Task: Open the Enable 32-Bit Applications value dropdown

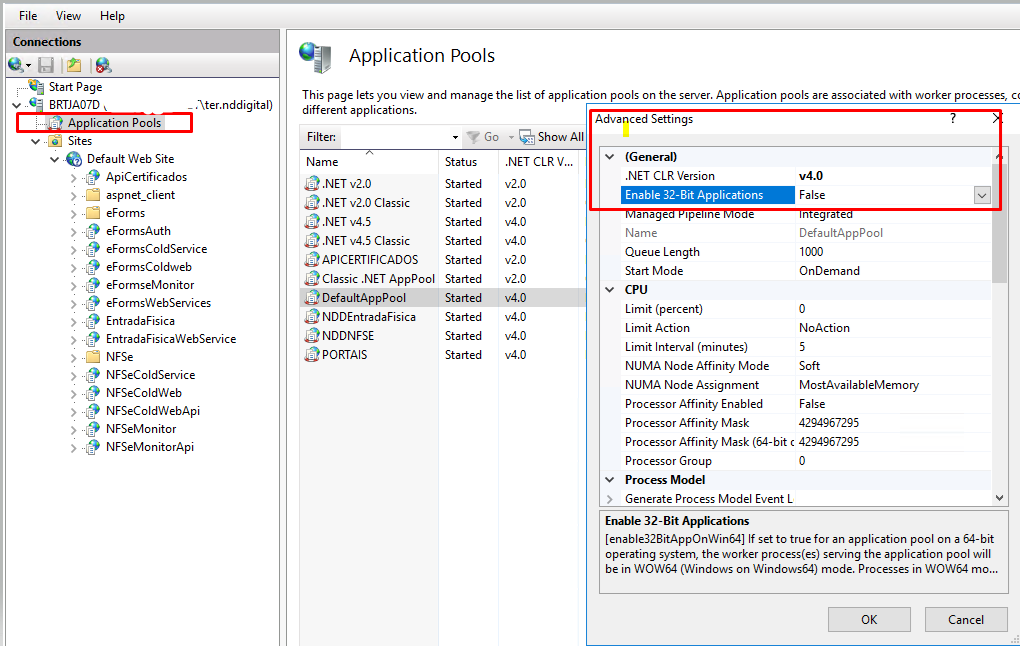Action: [981, 196]
